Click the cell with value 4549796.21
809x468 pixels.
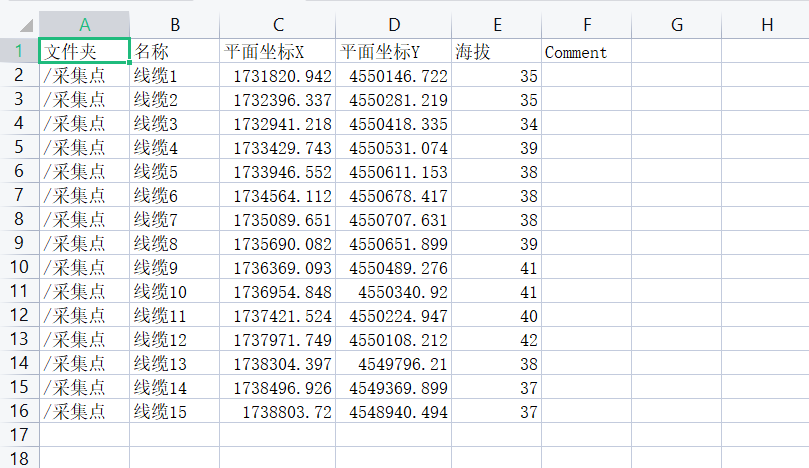pos(393,363)
